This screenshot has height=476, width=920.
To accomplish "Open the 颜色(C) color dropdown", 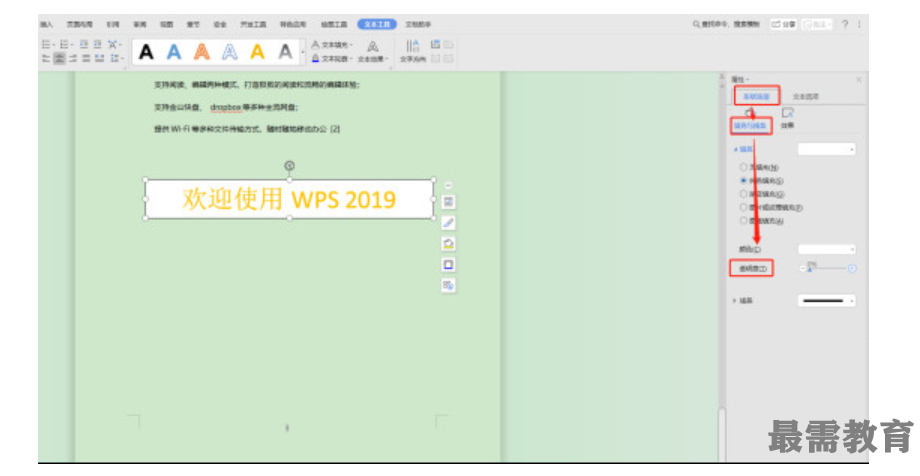I will [x=826, y=249].
